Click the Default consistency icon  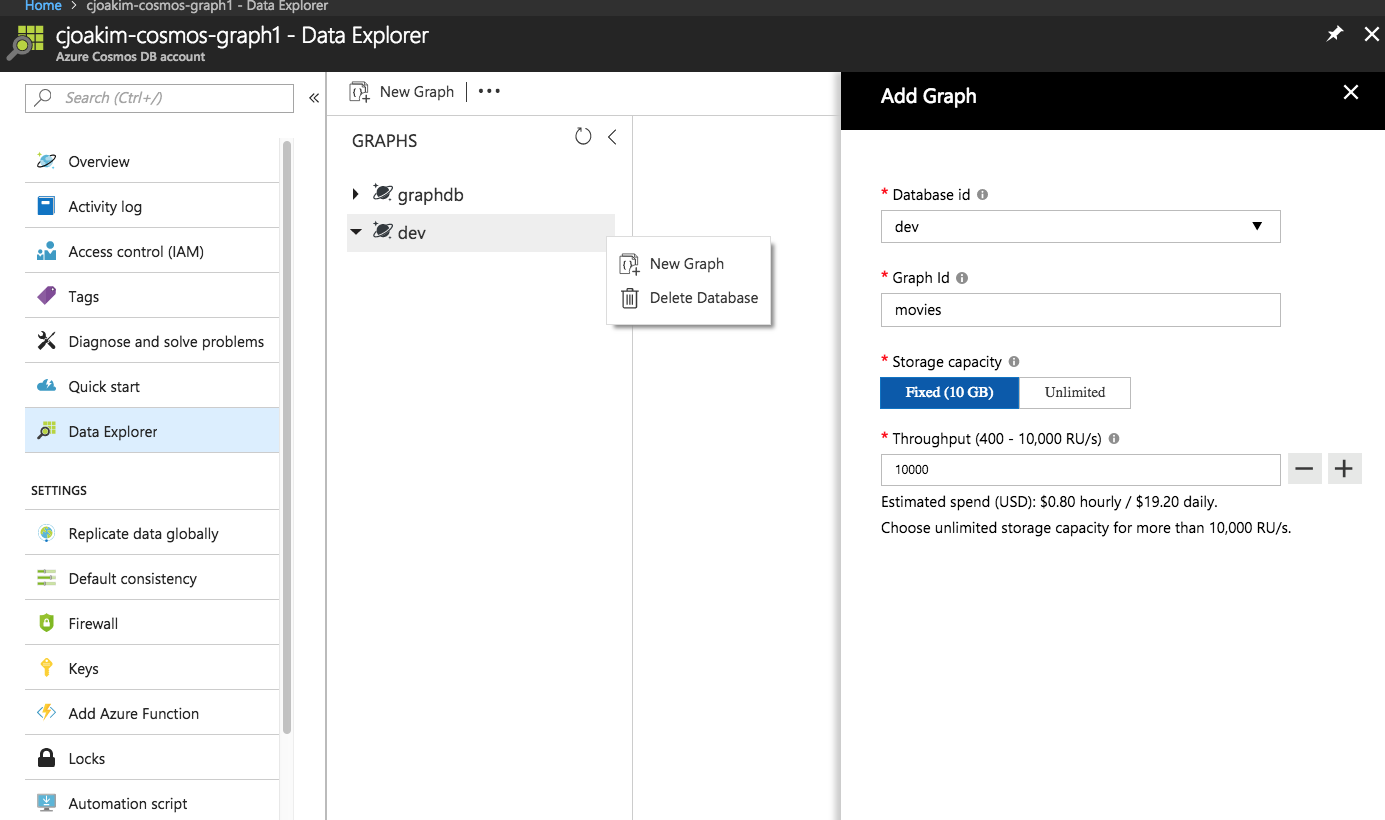click(x=46, y=578)
